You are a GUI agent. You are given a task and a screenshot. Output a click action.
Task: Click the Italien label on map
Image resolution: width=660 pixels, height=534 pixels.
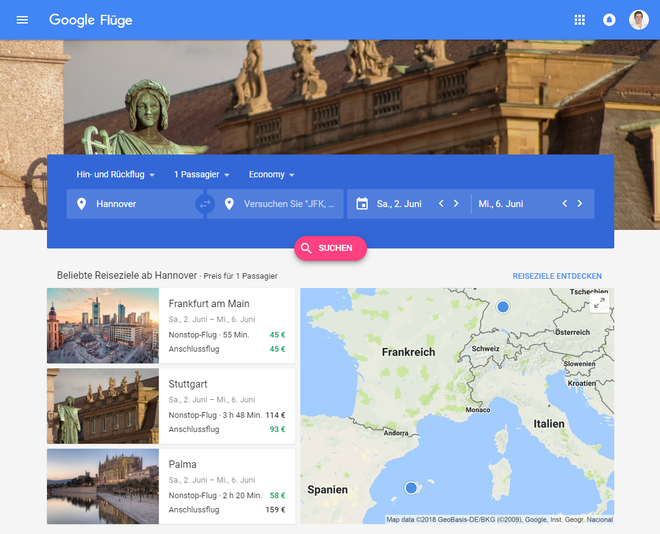point(549,424)
